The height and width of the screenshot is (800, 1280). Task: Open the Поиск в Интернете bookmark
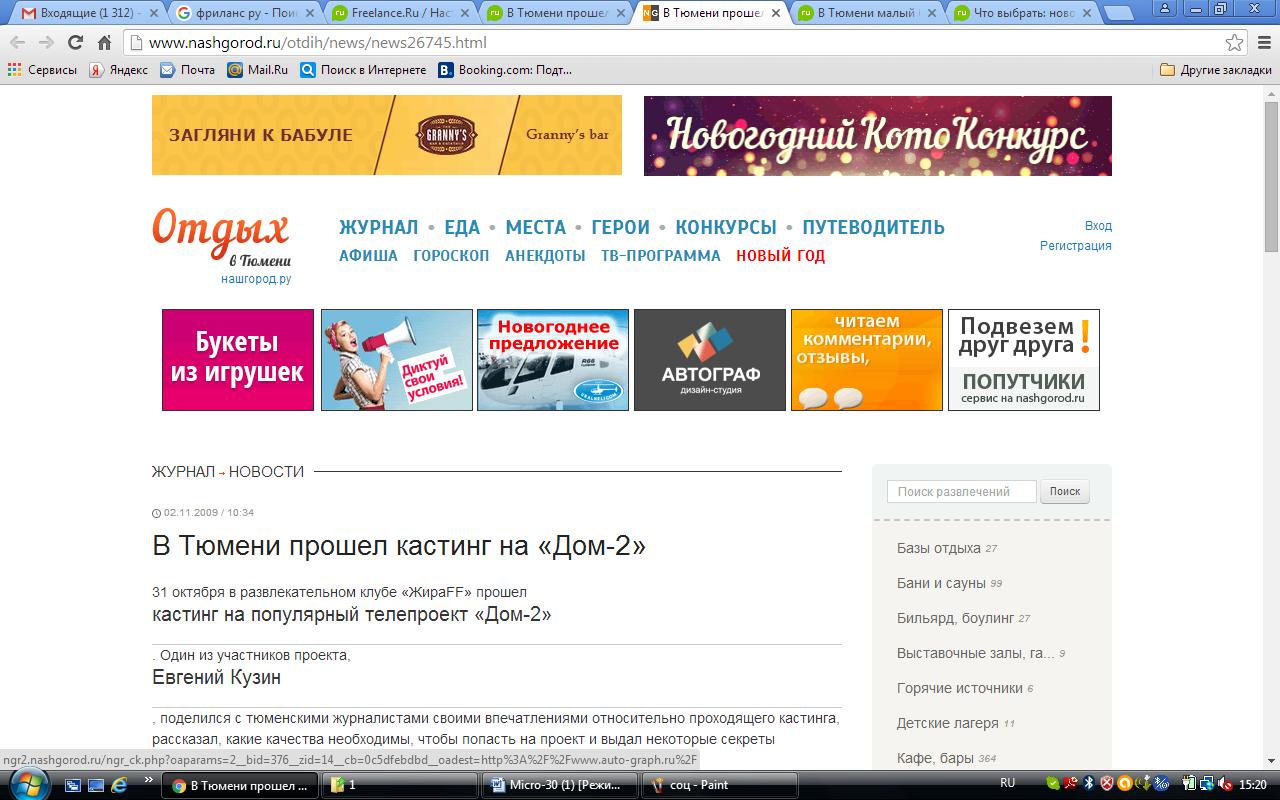(x=363, y=70)
